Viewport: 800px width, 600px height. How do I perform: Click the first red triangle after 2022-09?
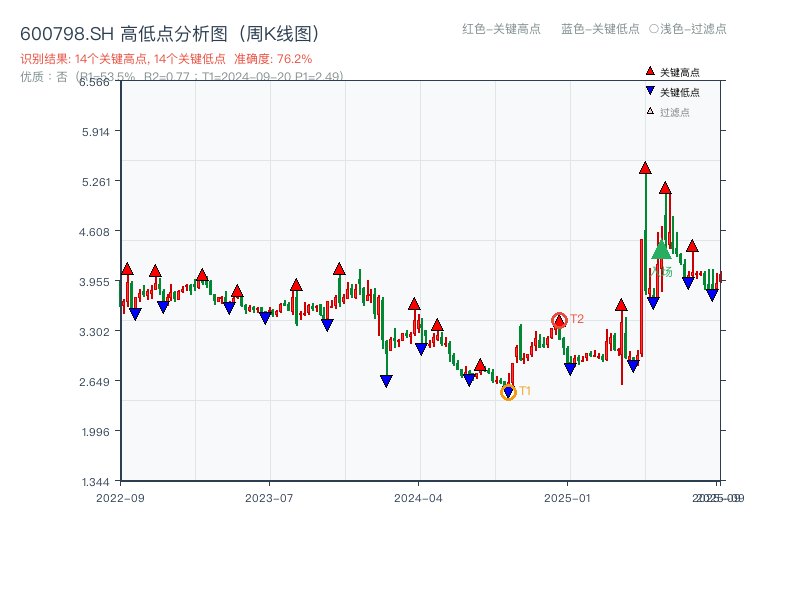click(x=127, y=268)
